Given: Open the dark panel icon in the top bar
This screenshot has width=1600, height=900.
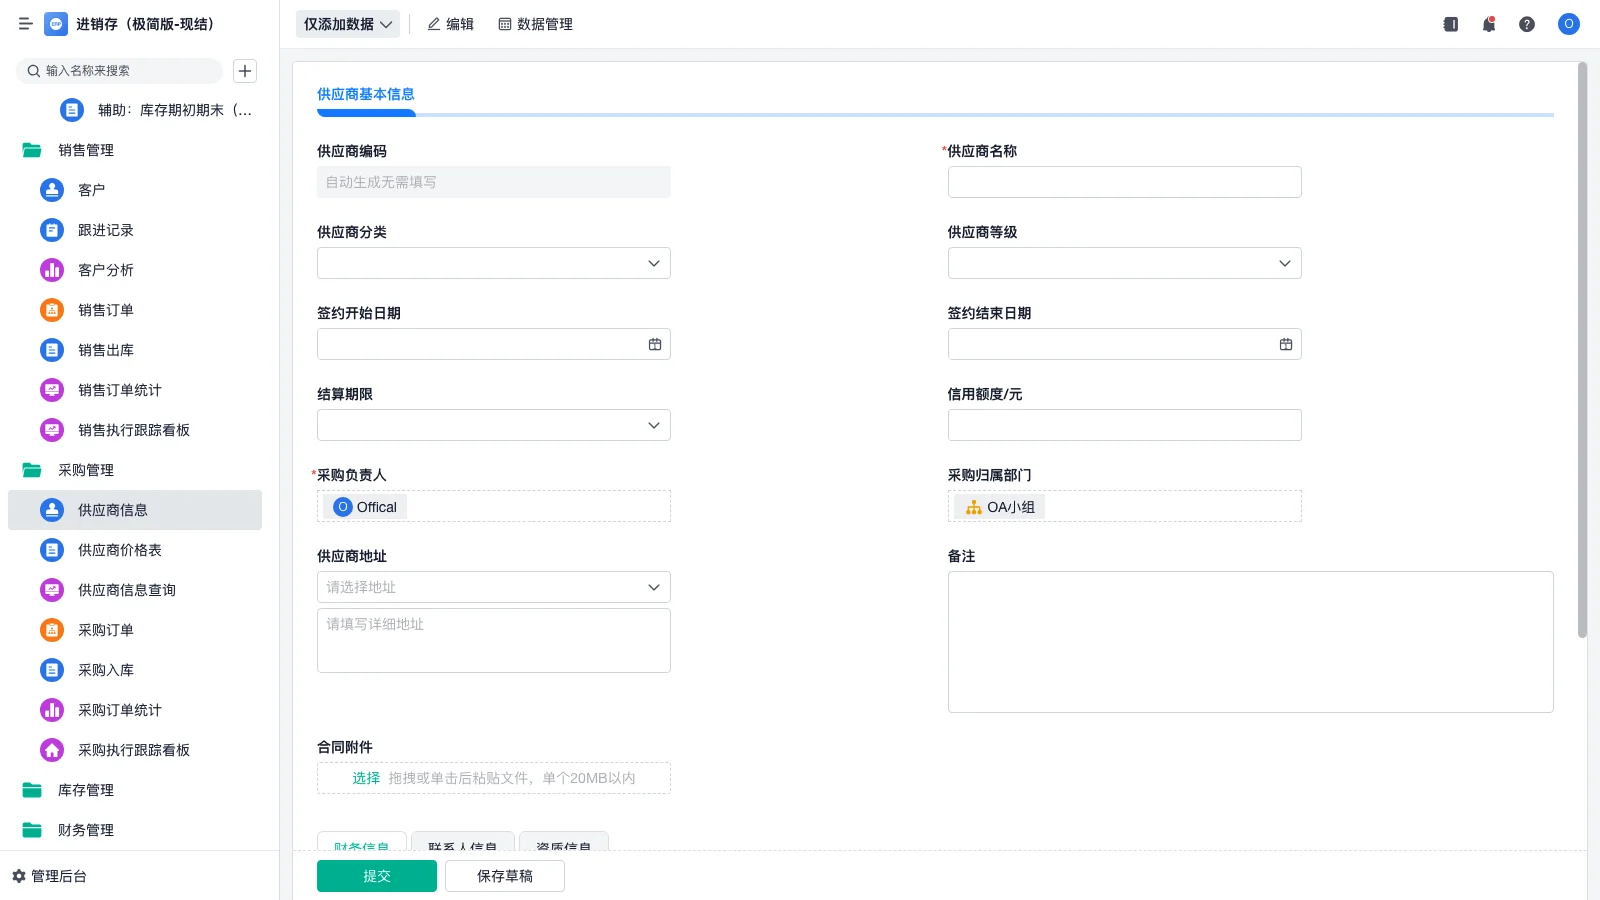Looking at the screenshot, I should (x=1451, y=24).
